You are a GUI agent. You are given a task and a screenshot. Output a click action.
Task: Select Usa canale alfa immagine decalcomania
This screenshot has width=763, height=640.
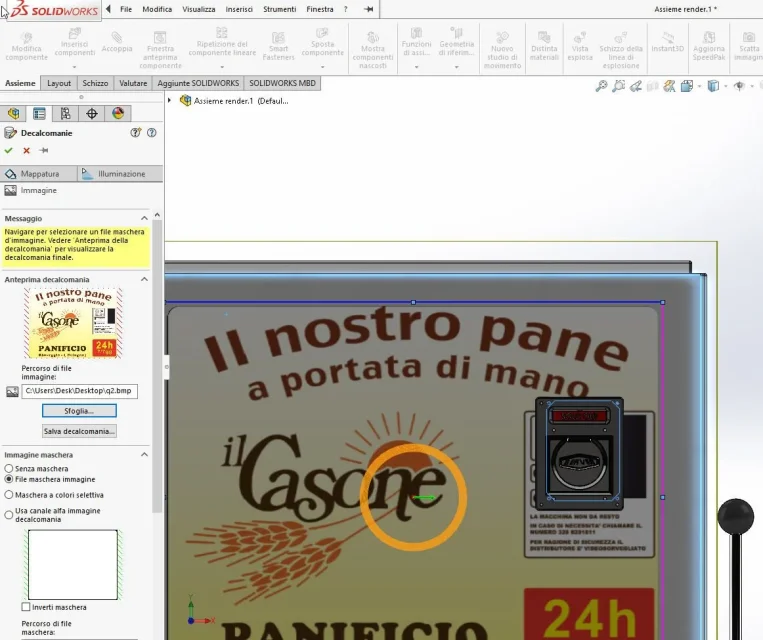click(x=9, y=514)
